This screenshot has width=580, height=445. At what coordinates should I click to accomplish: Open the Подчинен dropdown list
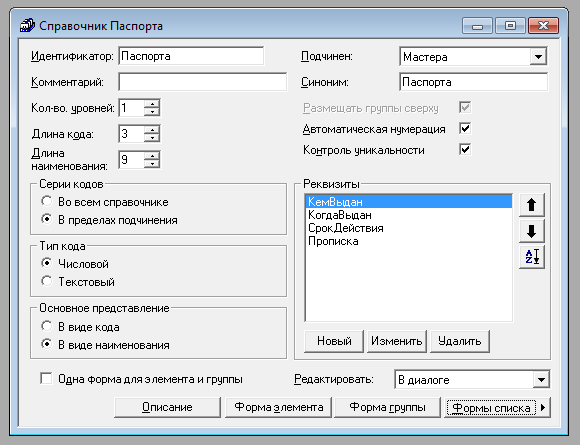pyautogui.click(x=538, y=57)
